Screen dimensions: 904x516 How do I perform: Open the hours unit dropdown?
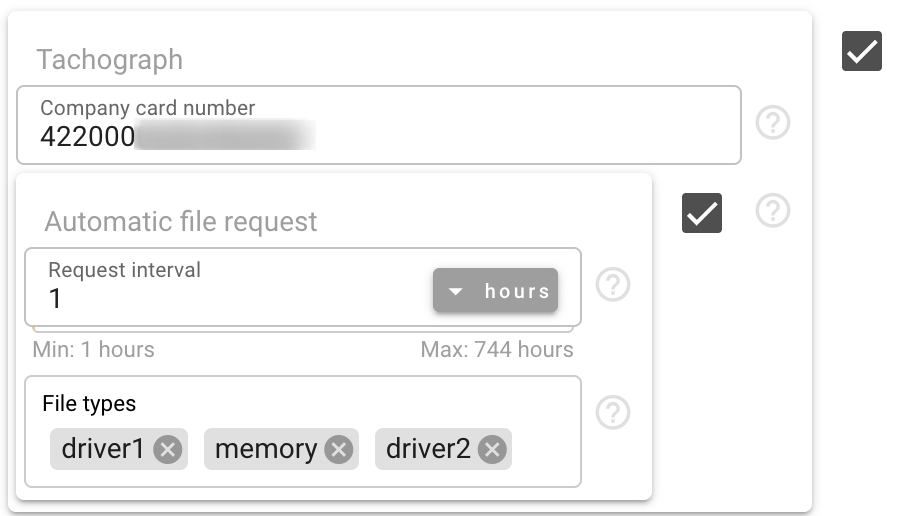point(495,291)
